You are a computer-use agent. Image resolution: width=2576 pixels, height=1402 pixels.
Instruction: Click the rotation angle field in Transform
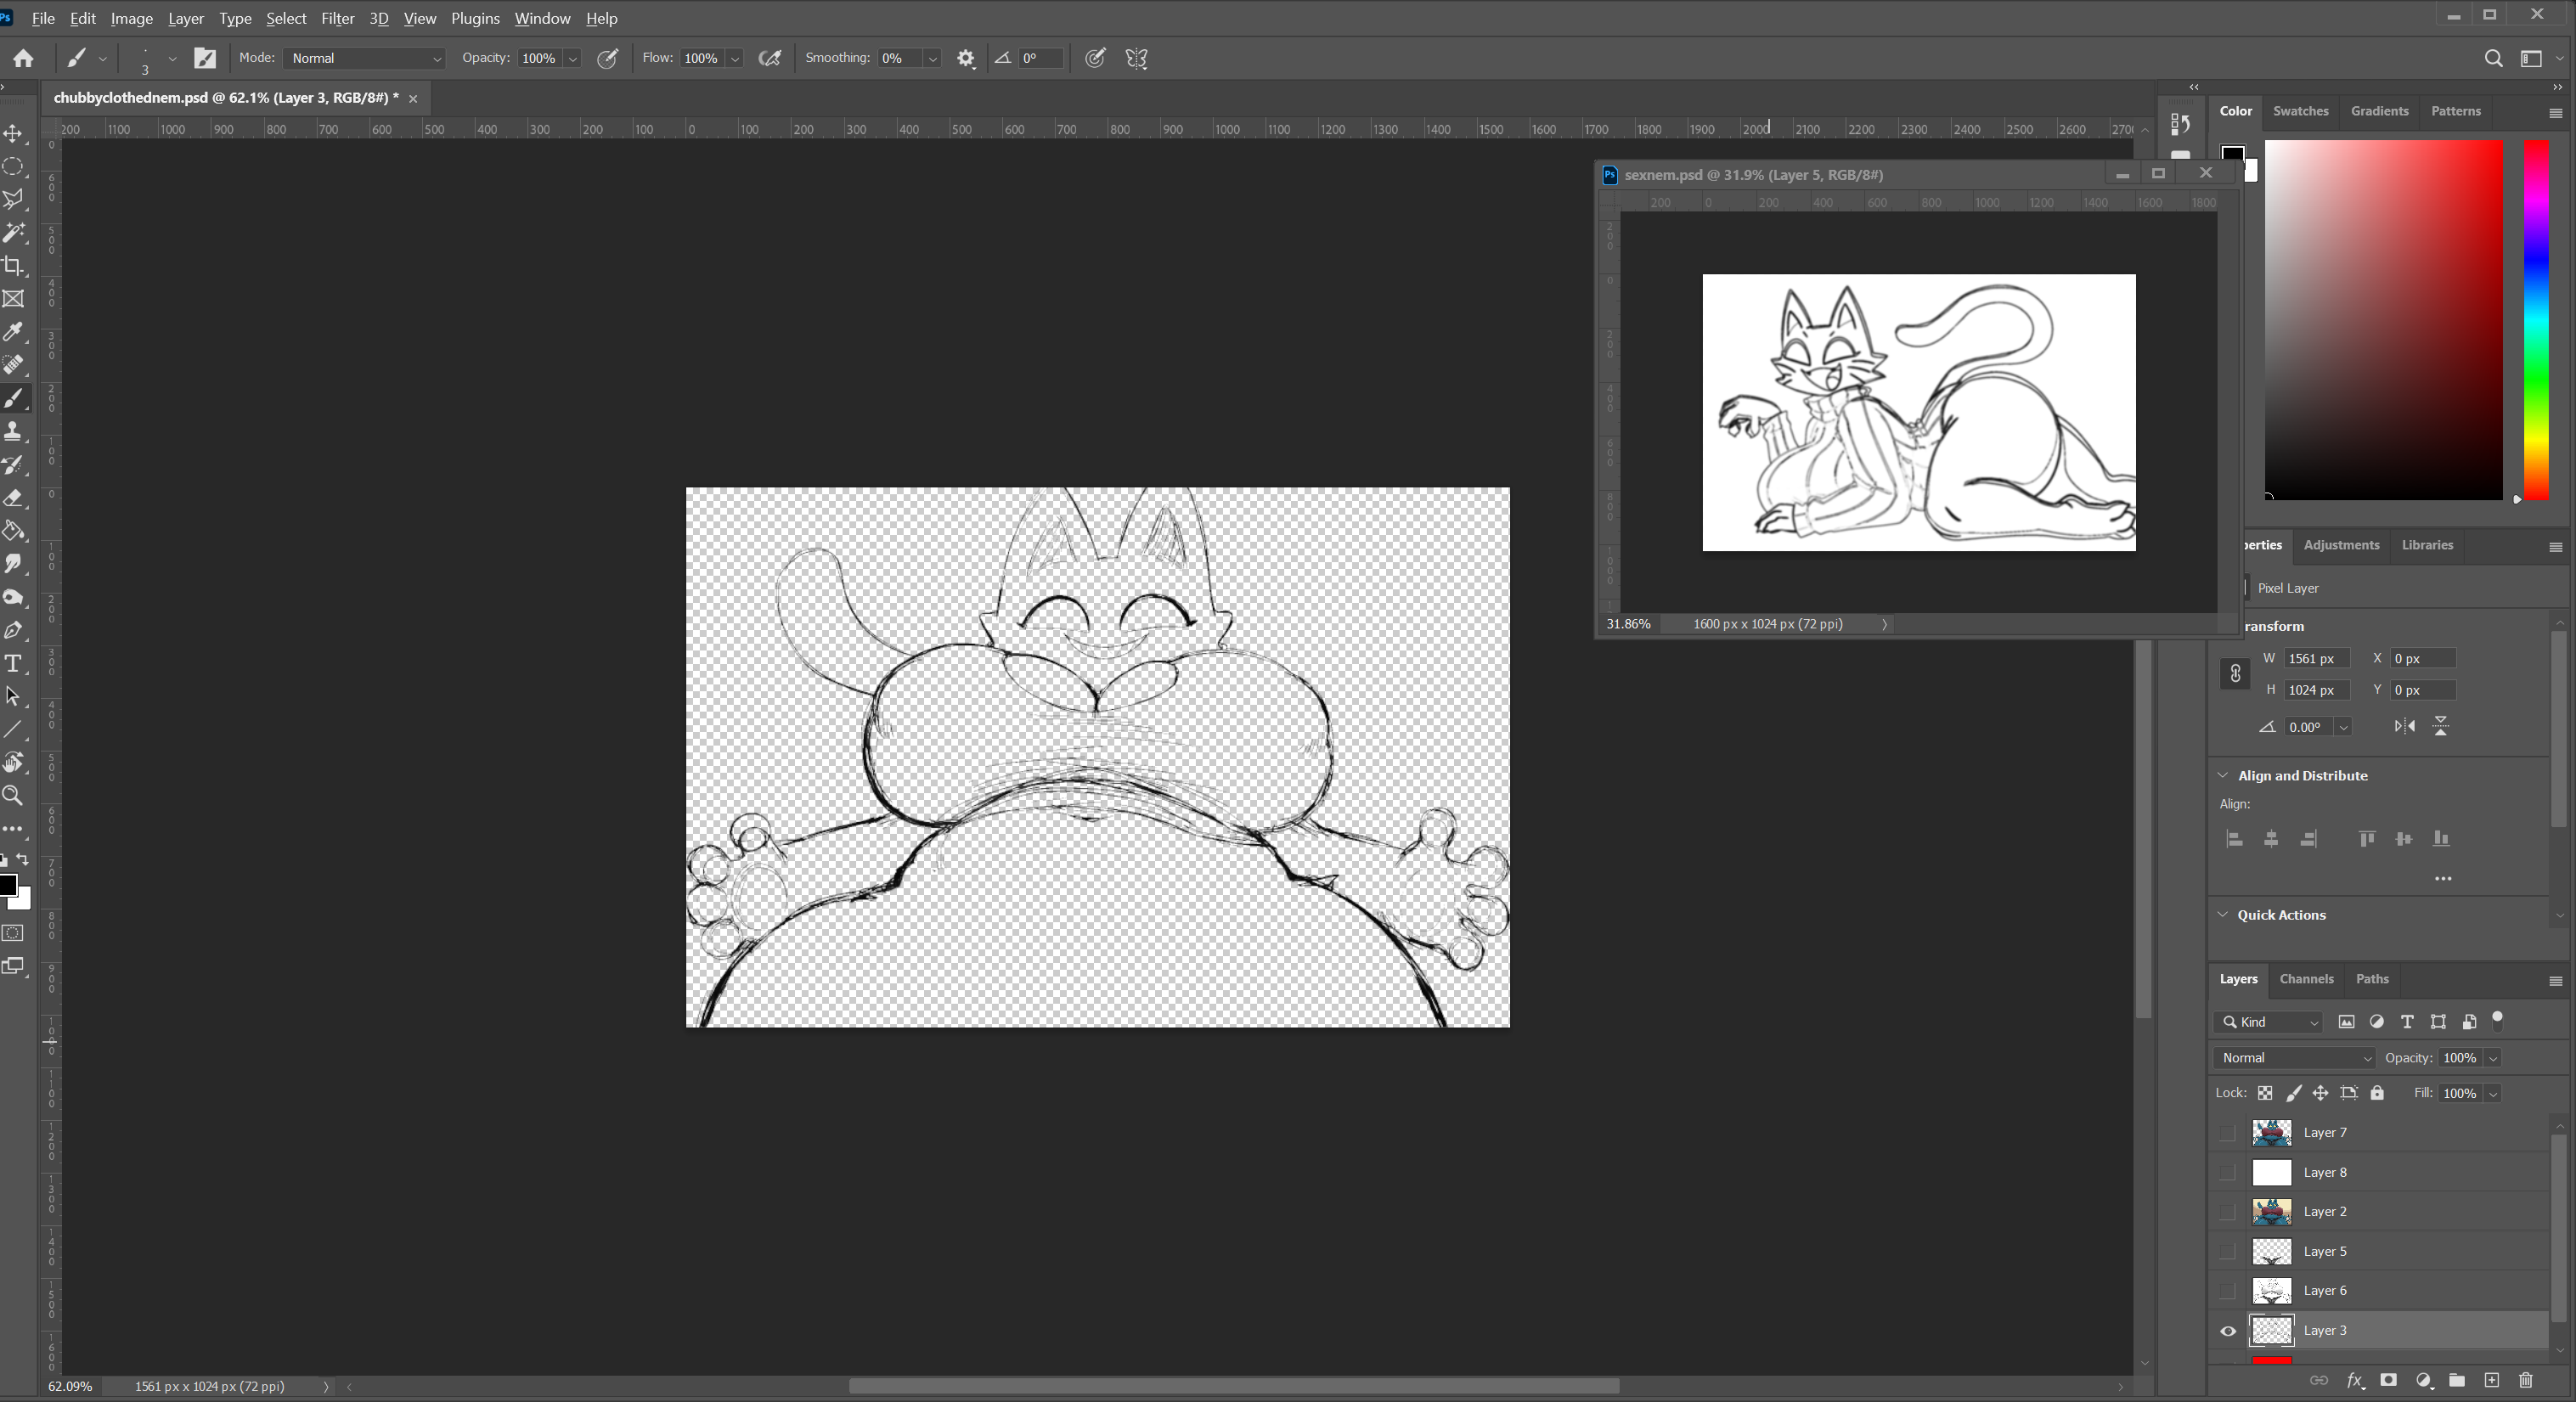pyautogui.click(x=2310, y=727)
